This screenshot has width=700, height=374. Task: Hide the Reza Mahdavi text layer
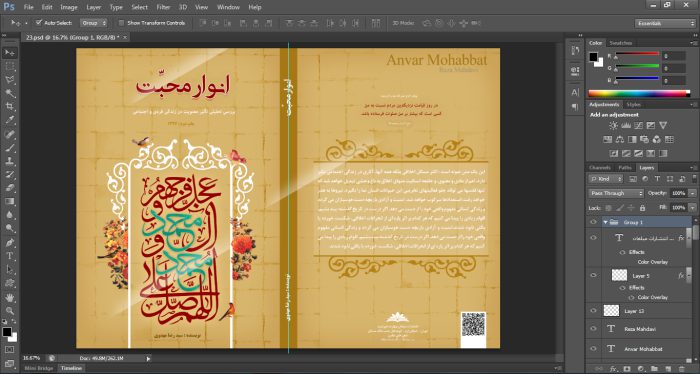593,328
